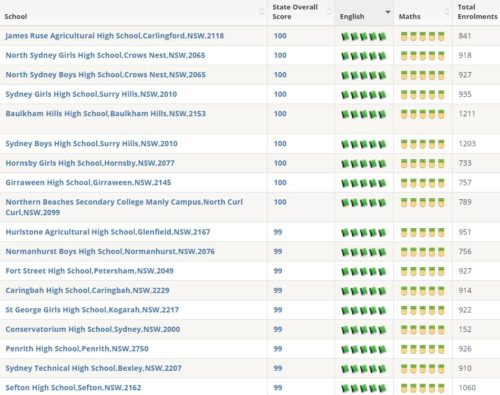
Task: Select score 99 for Sefton High
Action: (278, 388)
